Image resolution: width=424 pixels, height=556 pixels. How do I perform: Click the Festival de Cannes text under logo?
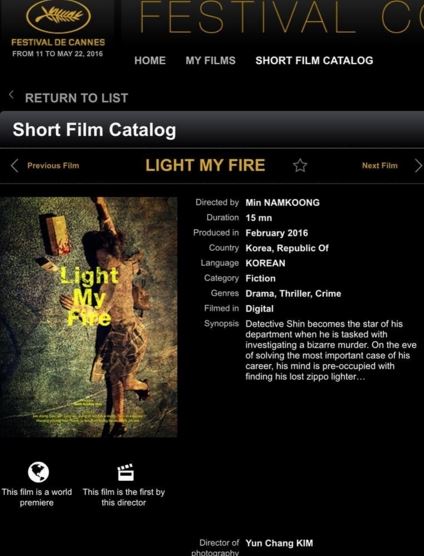(58, 43)
